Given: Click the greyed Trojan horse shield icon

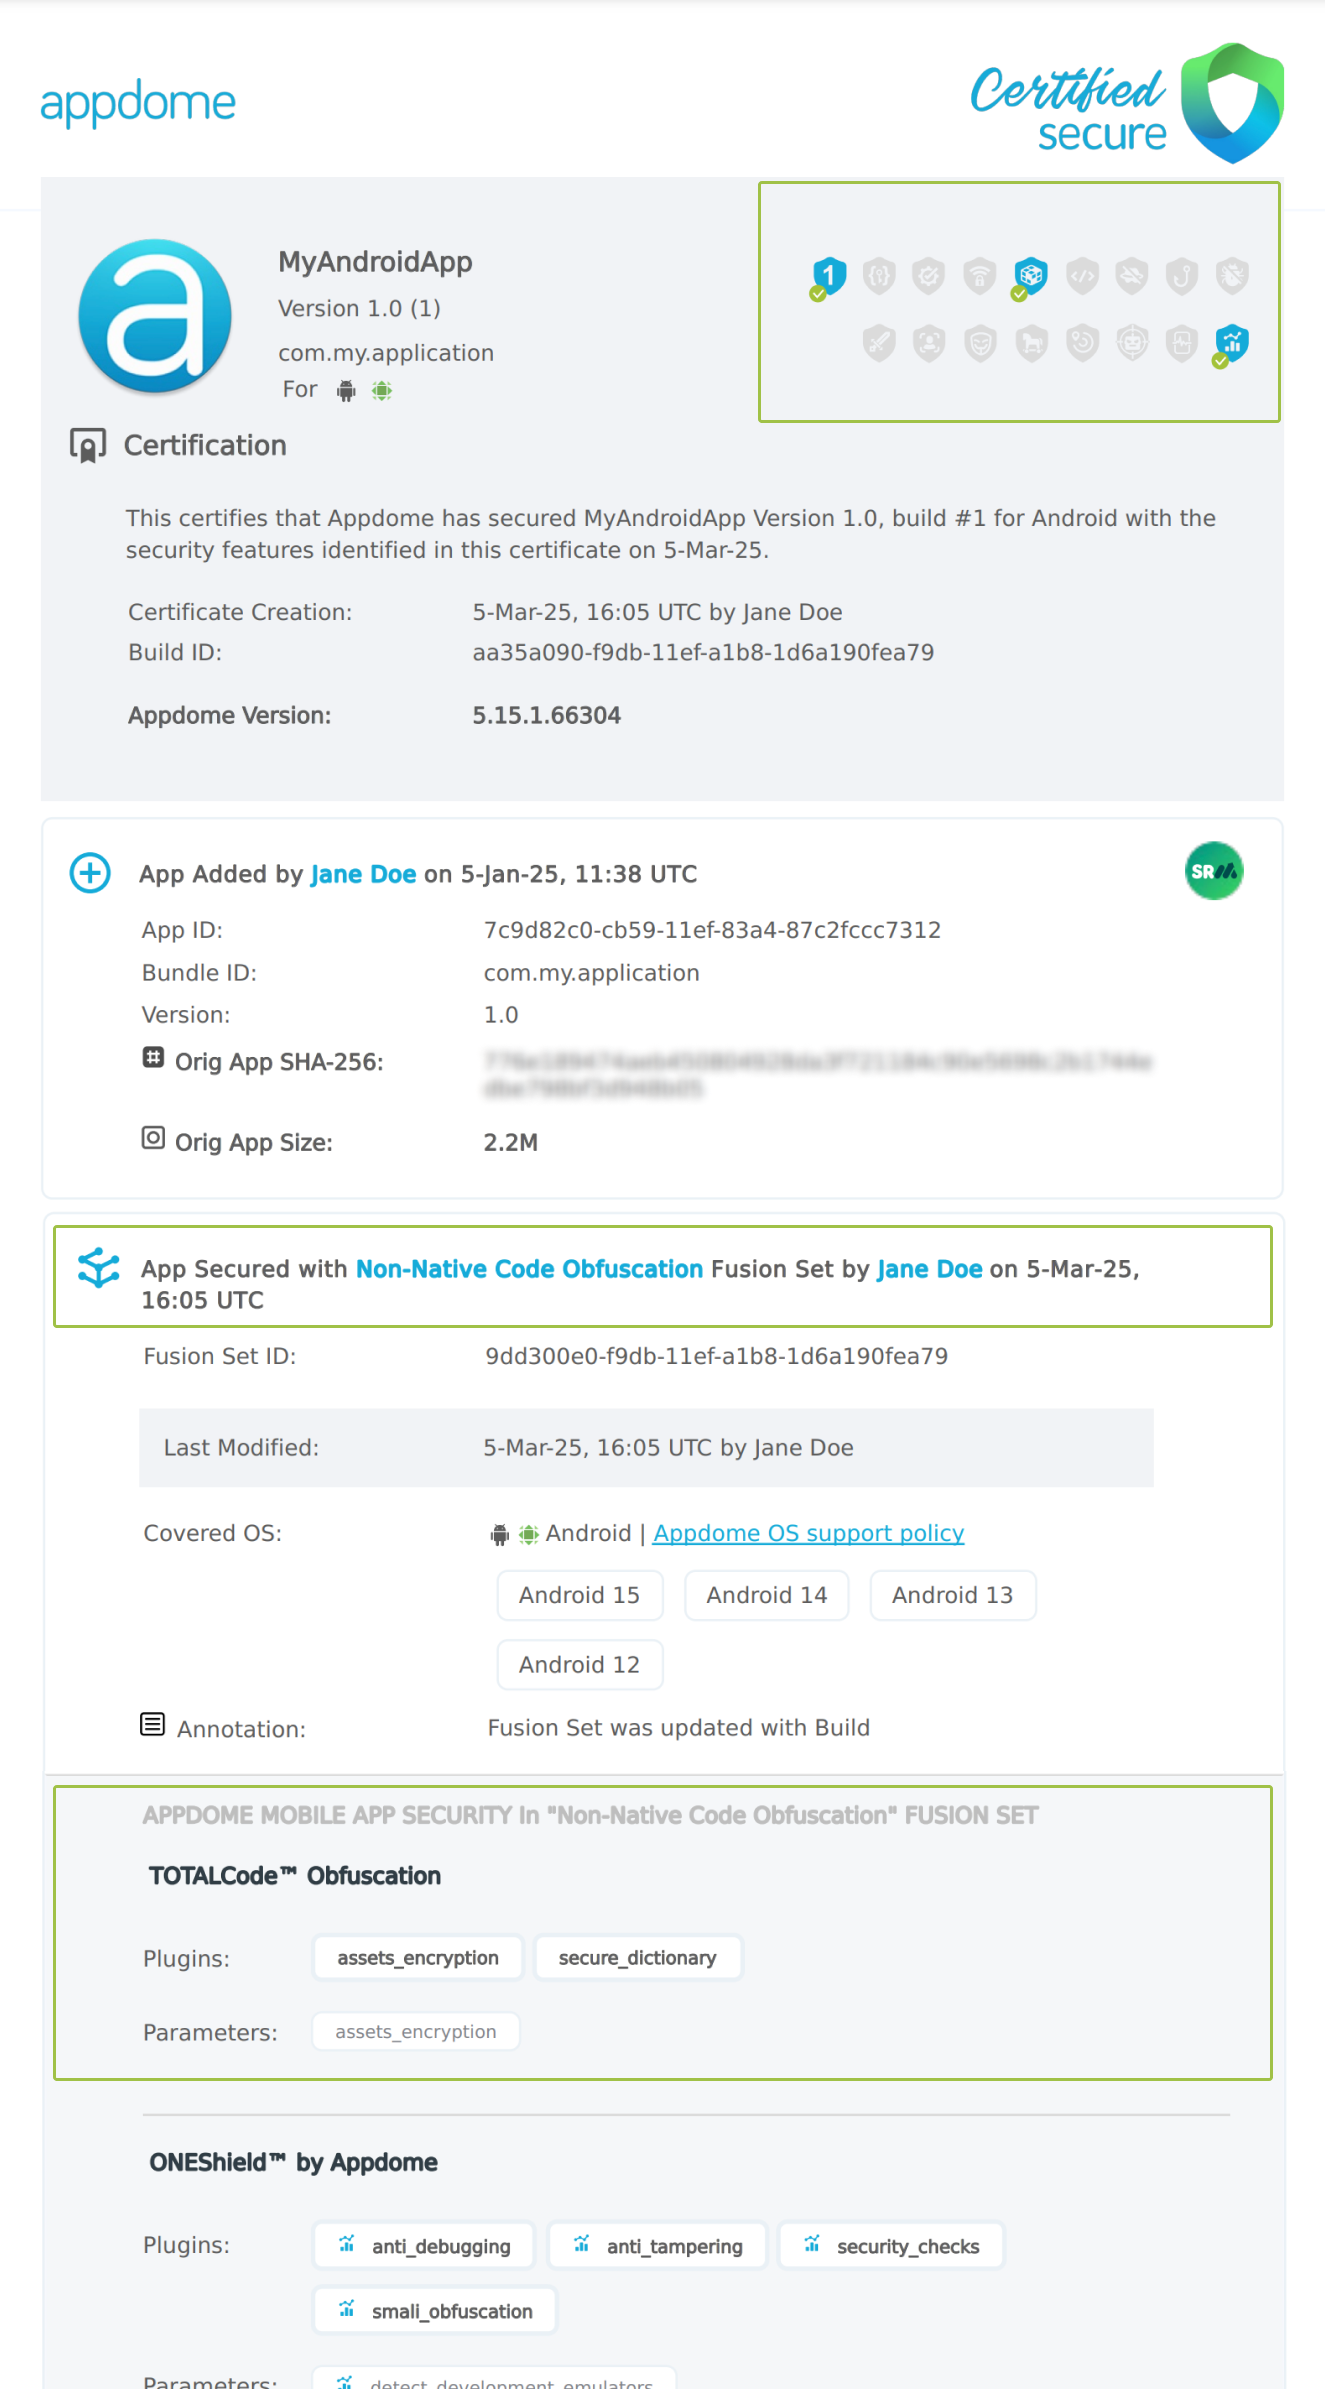Looking at the screenshot, I should (1031, 343).
